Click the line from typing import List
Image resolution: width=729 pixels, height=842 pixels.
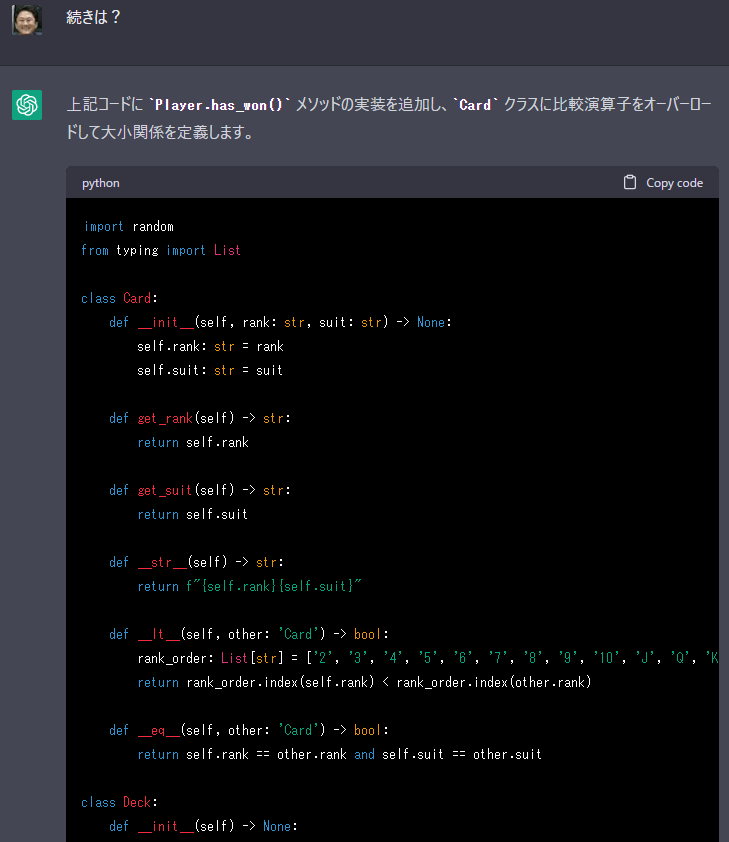click(x=161, y=250)
